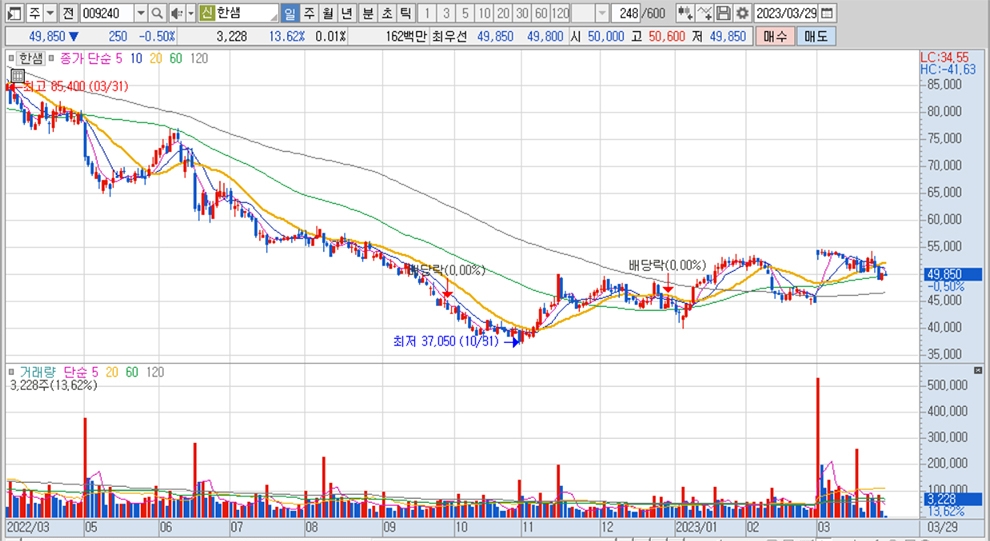Click the stock search magnifier icon
This screenshot has height=541, width=990.
click(157, 13)
